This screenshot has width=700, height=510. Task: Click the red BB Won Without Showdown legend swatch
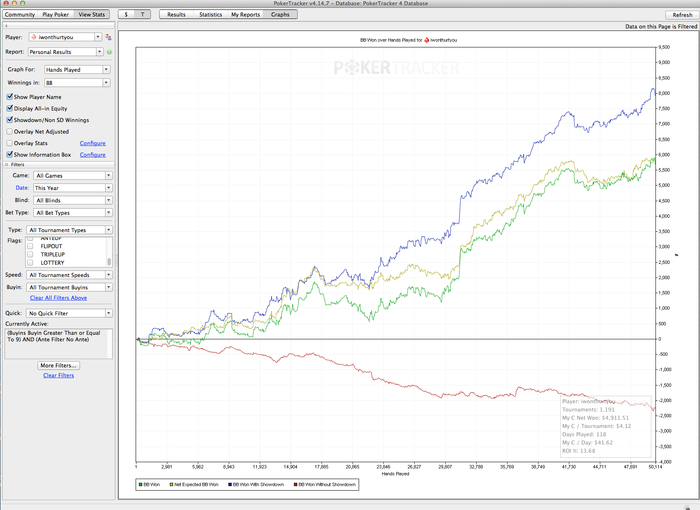point(295,485)
